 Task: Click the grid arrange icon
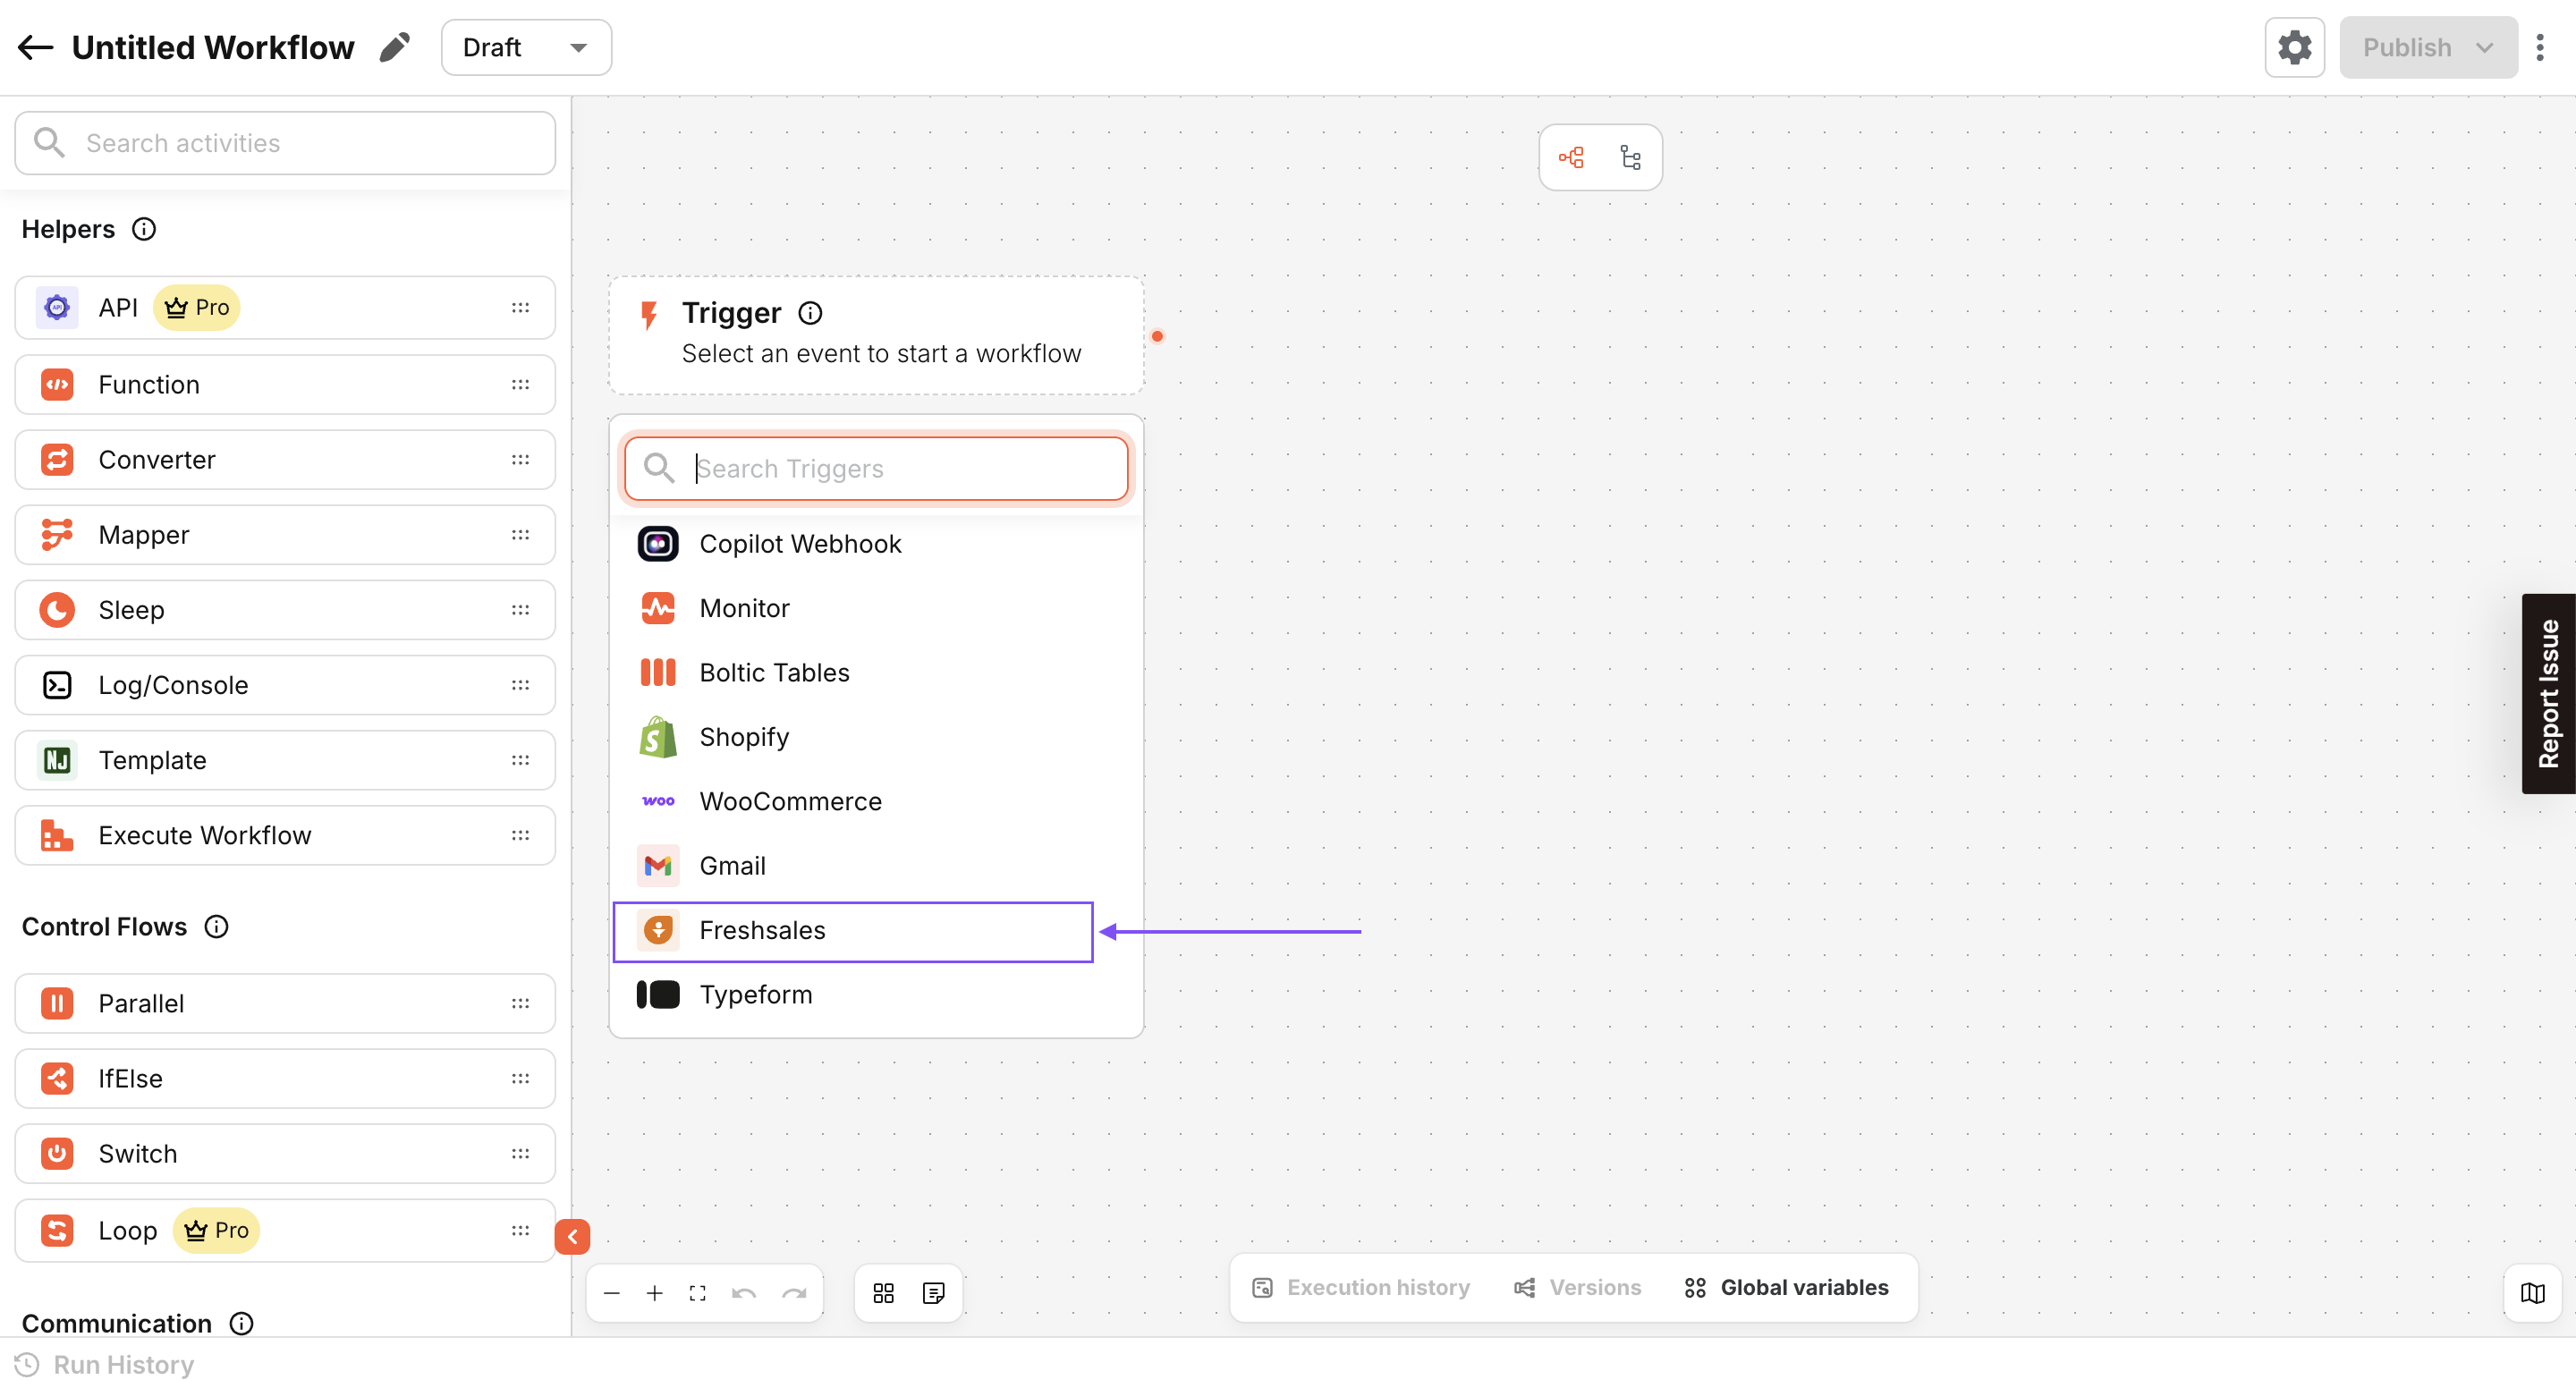coord(883,1292)
